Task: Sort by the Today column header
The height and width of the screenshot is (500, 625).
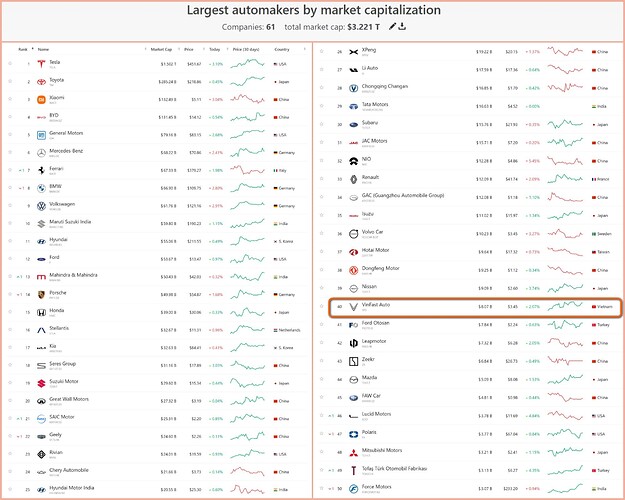Action: [x=214, y=47]
